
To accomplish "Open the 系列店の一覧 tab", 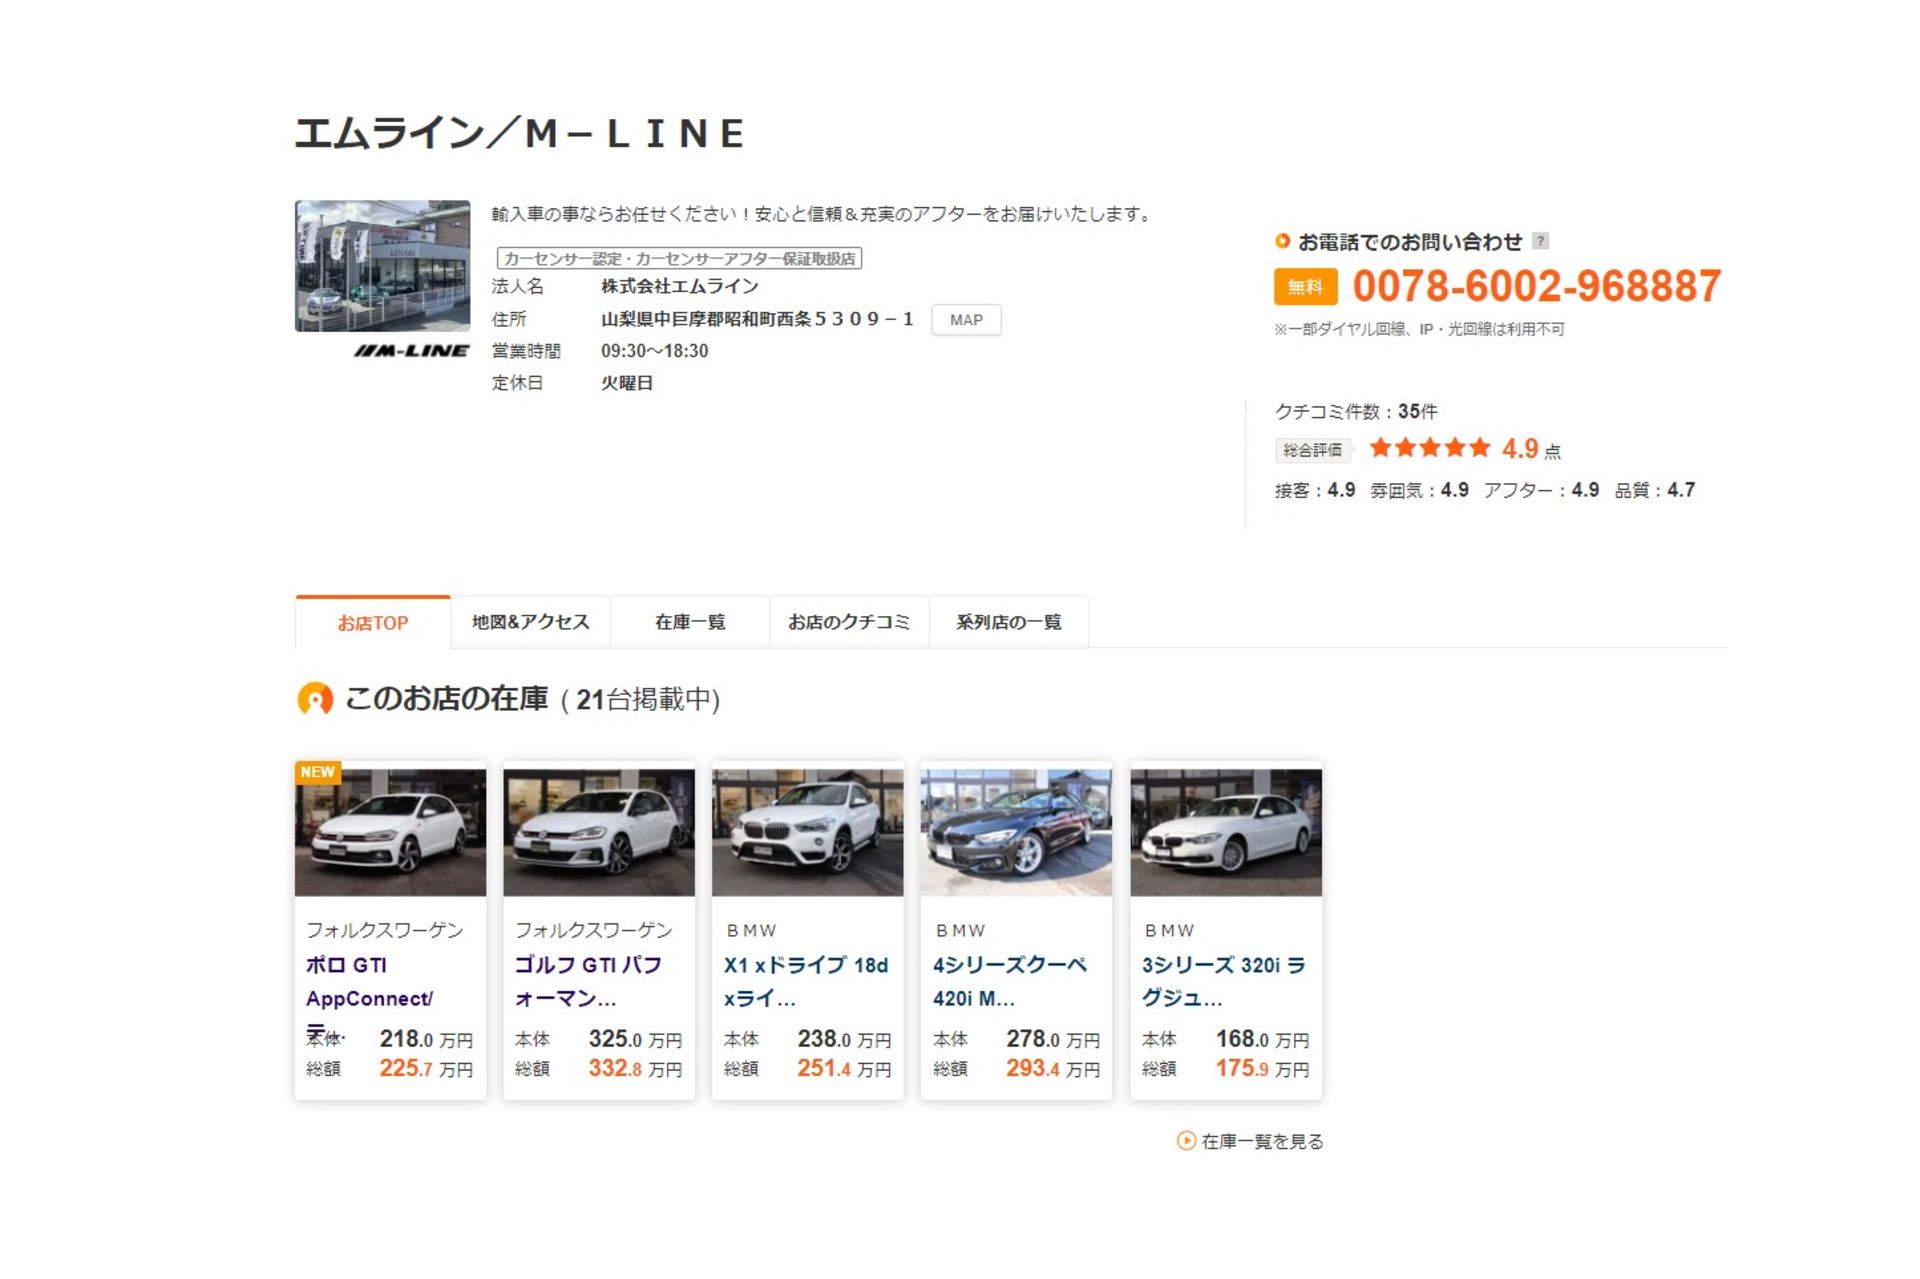I will 1008,622.
